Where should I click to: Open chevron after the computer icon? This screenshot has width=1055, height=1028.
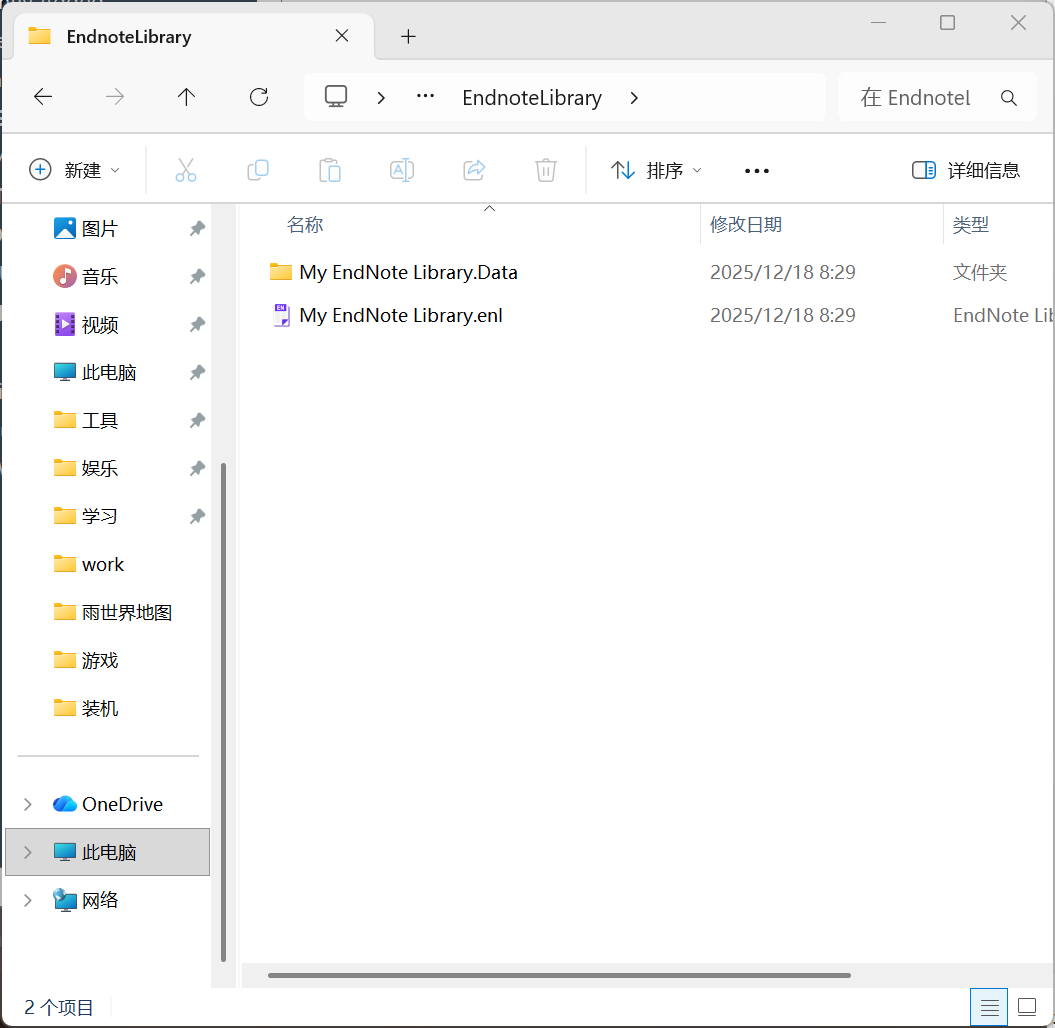pyautogui.click(x=381, y=98)
